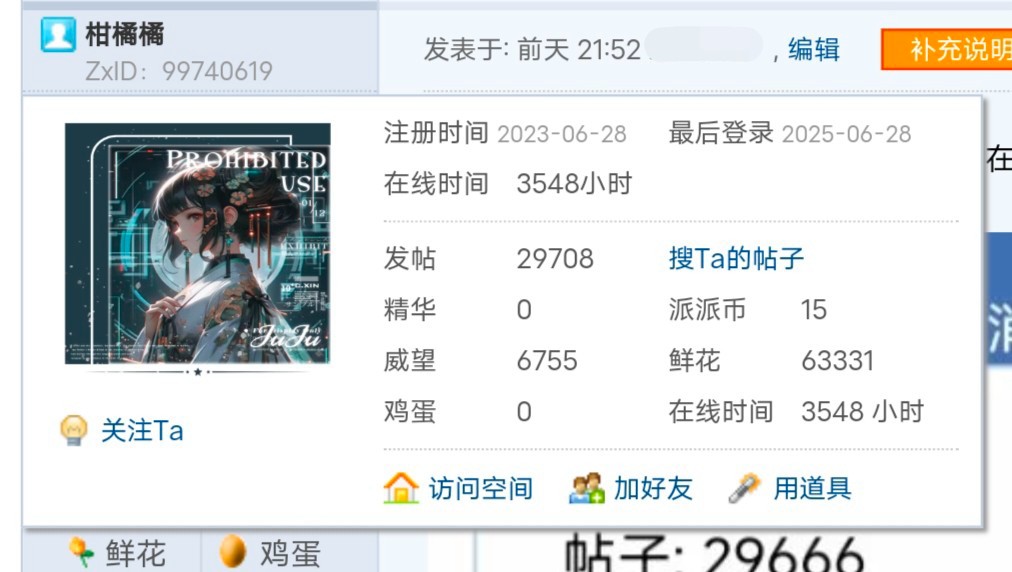Click the house icon for 访问空间
This screenshot has width=1012, height=572.
[x=401, y=488]
